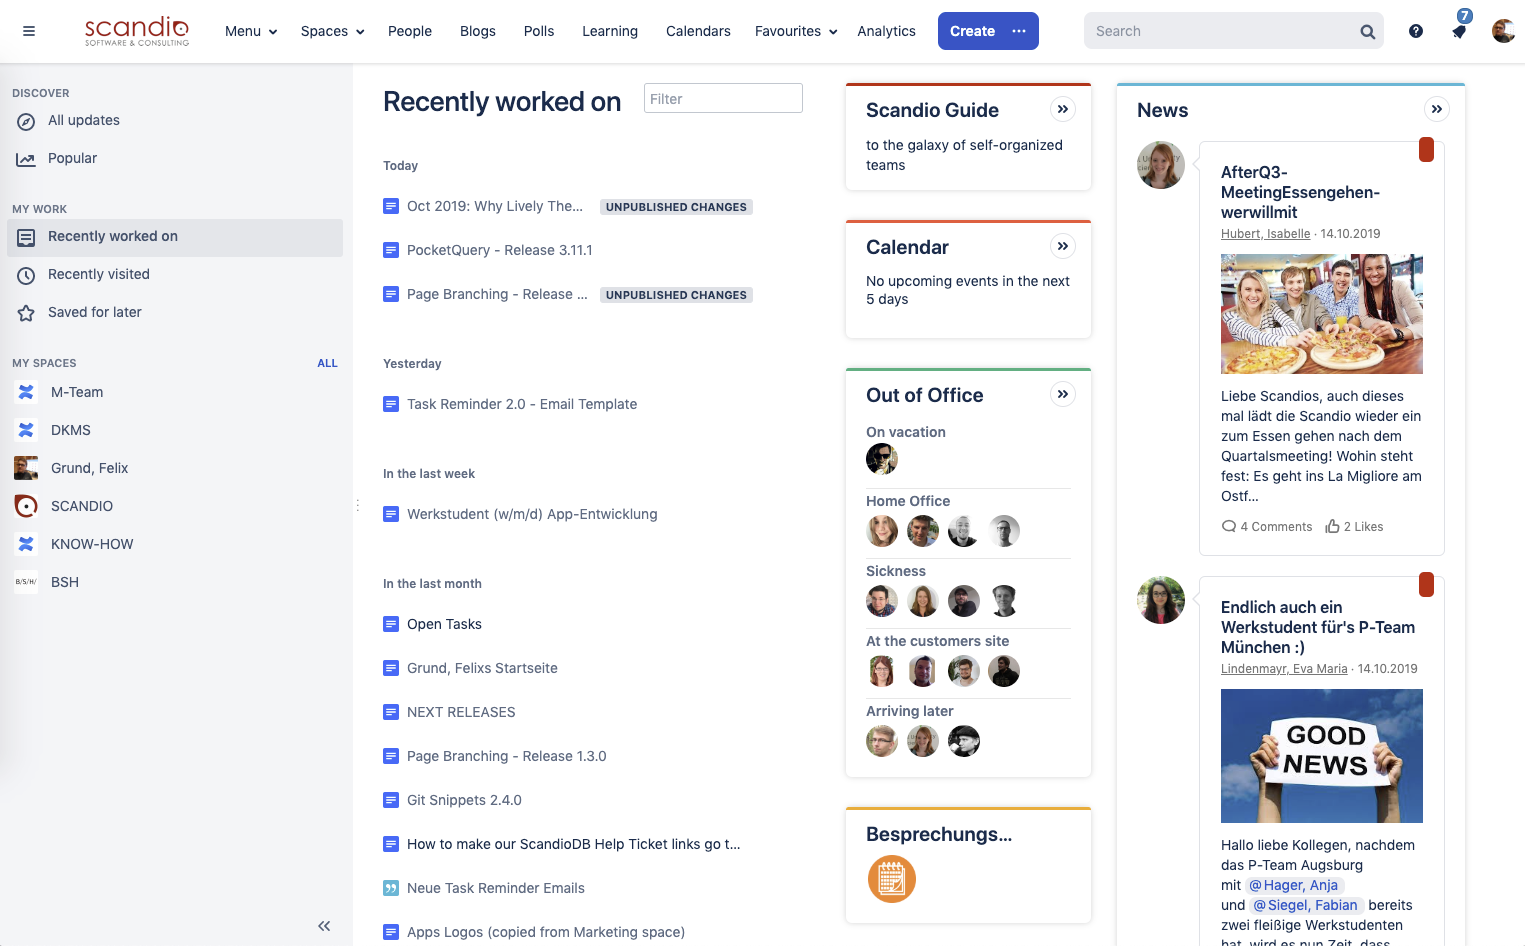Click Isabelle Hubert's news author avatar
The height and width of the screenshot is (946, 1525).
(x=1161, y=165)
